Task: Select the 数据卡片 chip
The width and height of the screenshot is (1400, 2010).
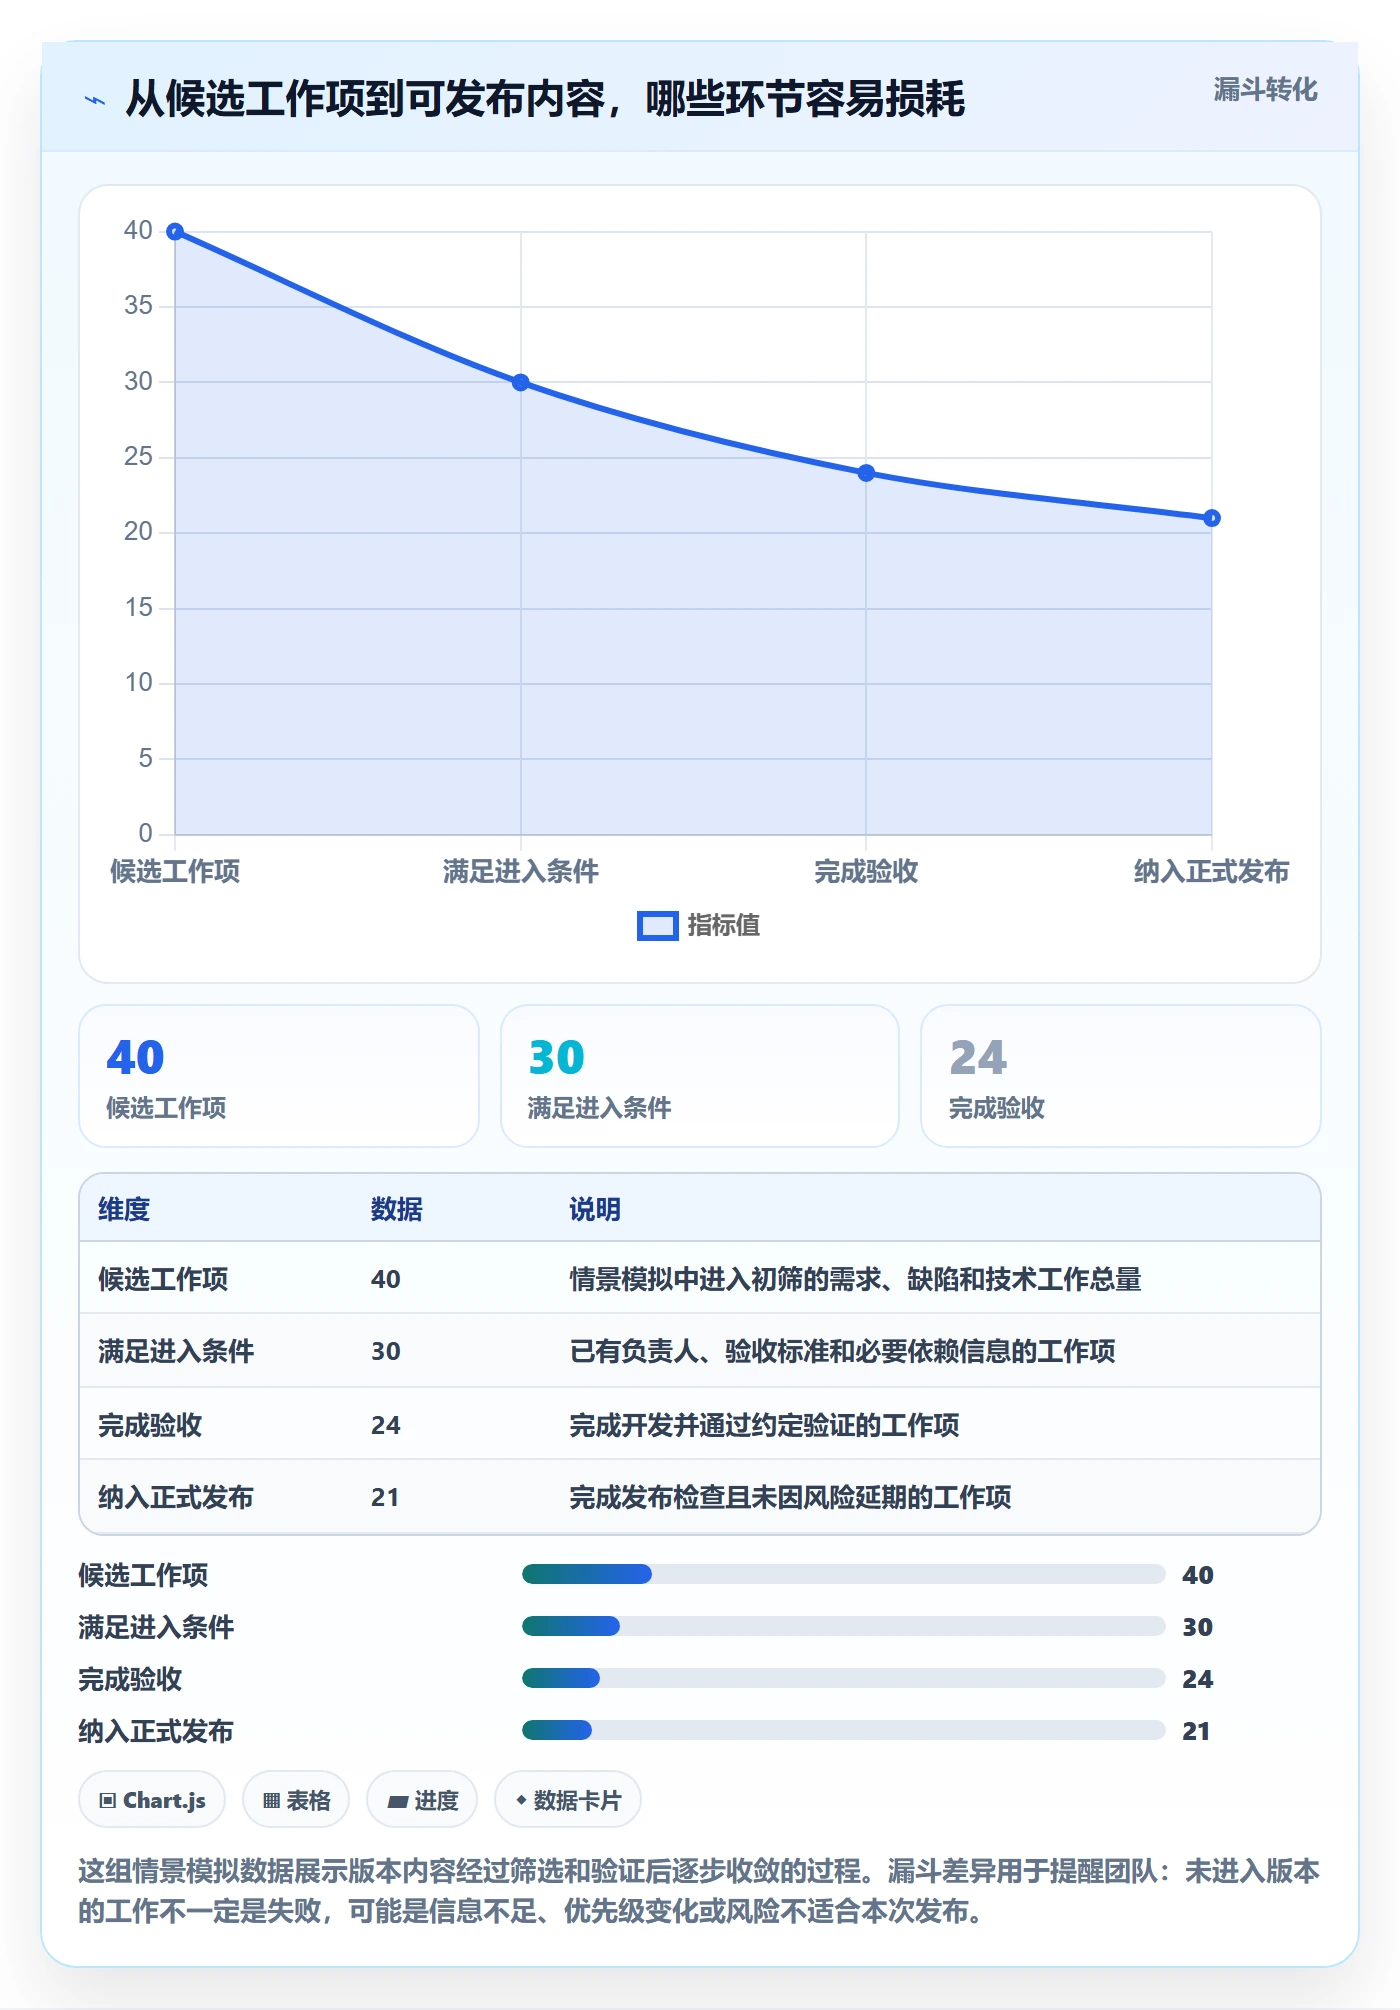Action: (568, 1800)
